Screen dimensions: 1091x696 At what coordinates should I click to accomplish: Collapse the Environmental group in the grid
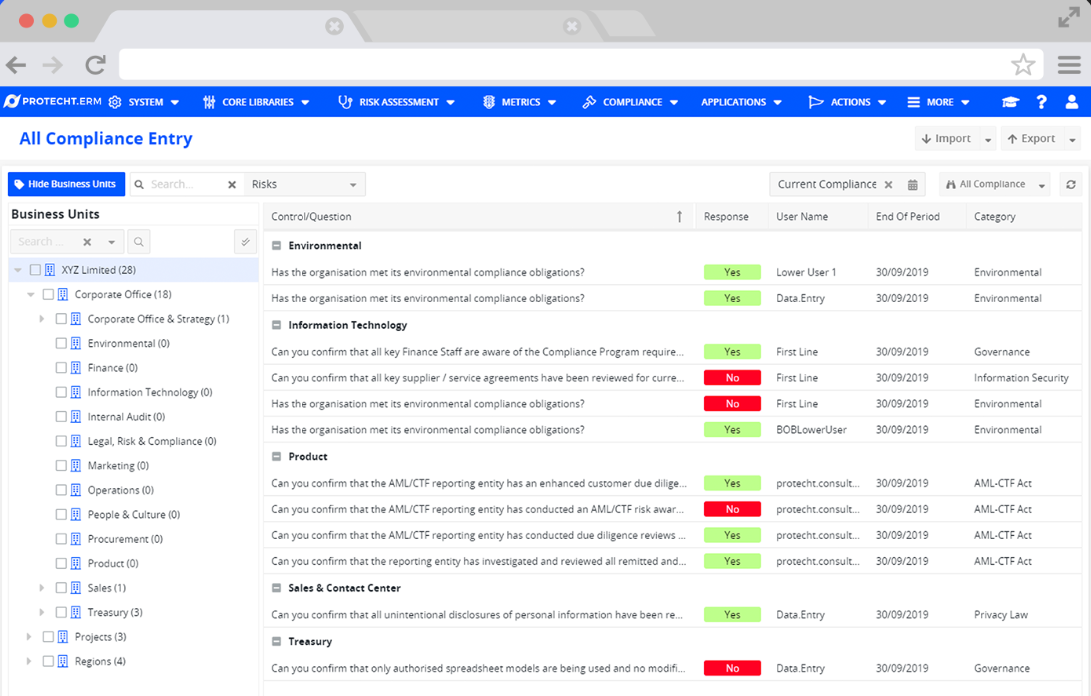coord(278,246)
